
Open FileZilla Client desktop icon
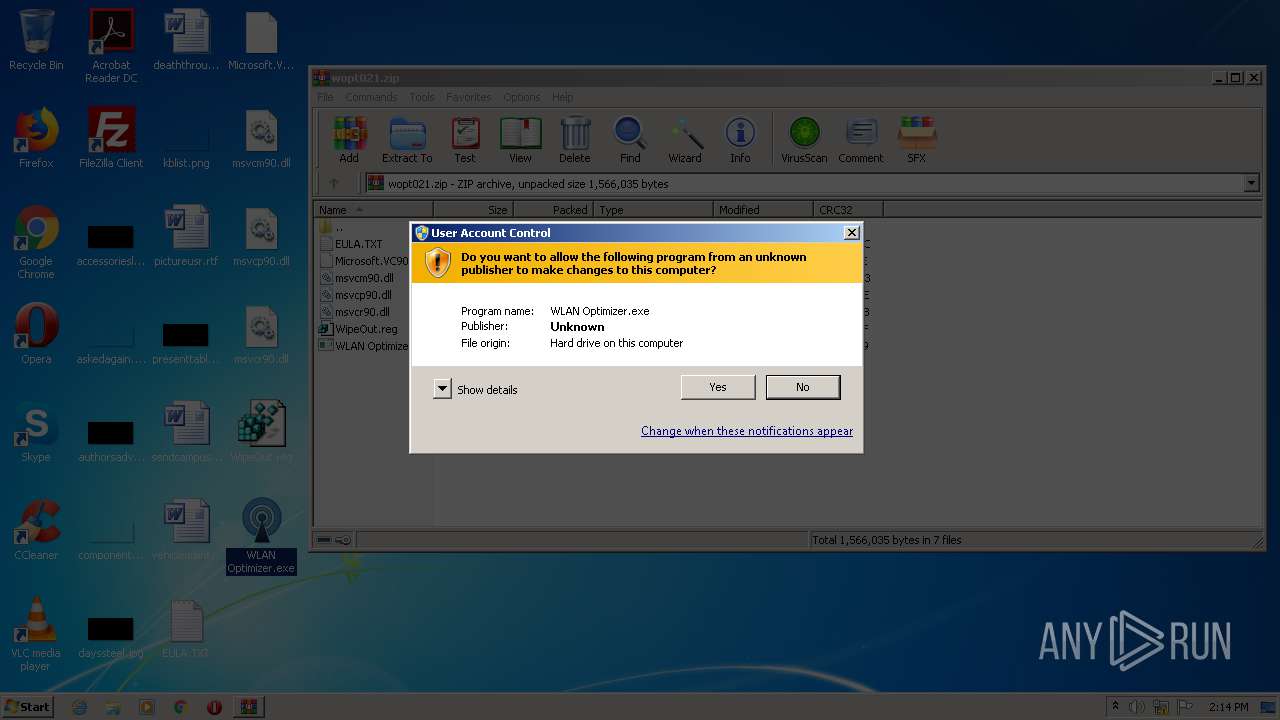pyautogui.click(x=111, y=138)
